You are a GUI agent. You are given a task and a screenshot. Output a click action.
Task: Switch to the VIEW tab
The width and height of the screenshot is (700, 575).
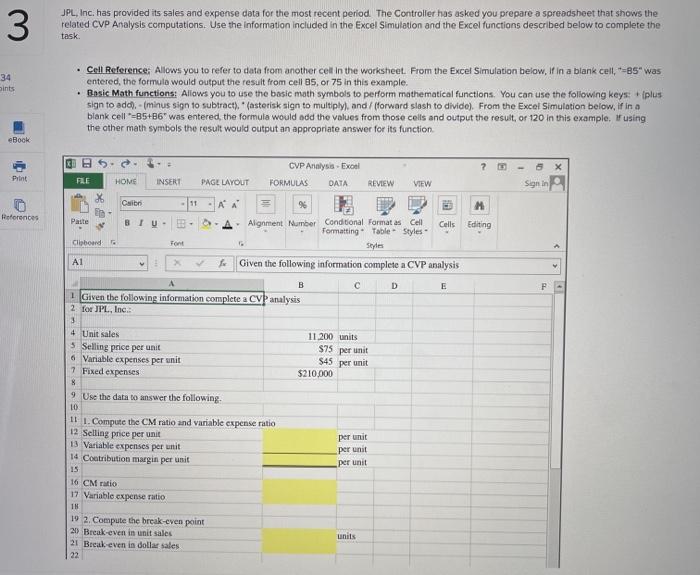click(422, 183)
